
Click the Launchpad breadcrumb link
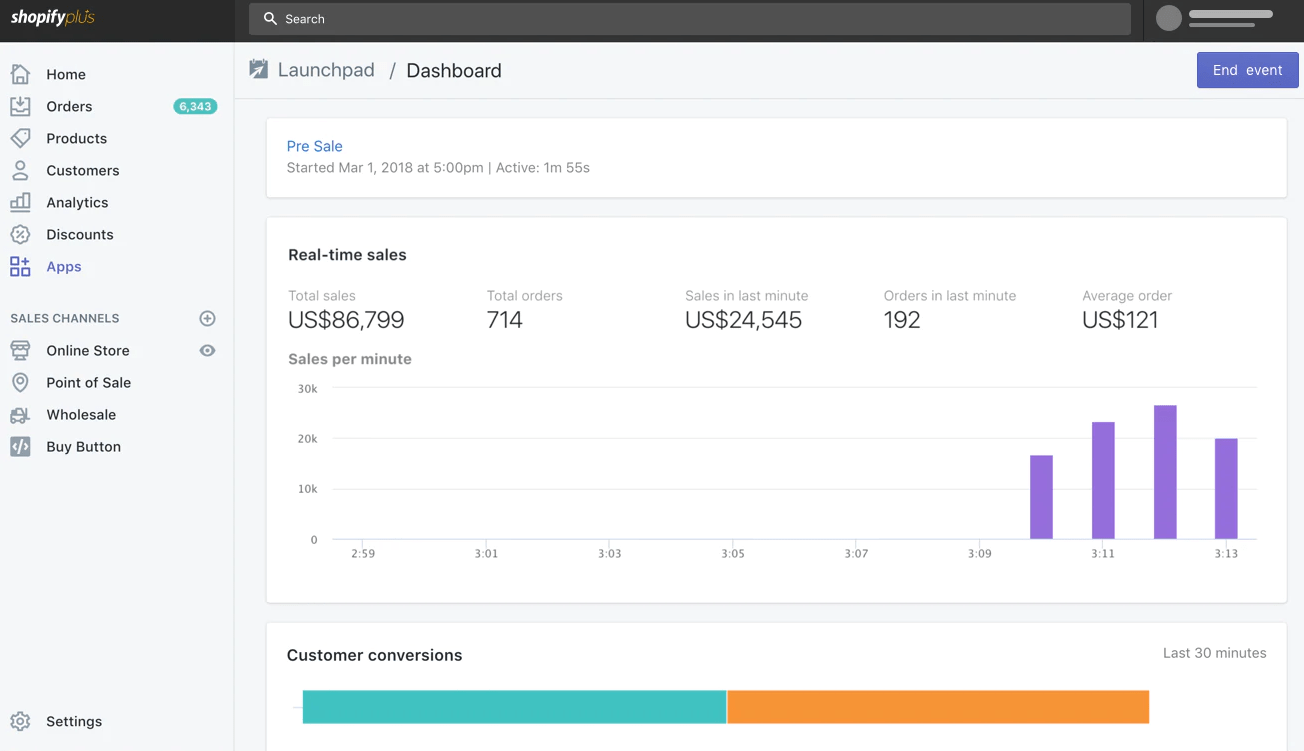click(326, 70)
